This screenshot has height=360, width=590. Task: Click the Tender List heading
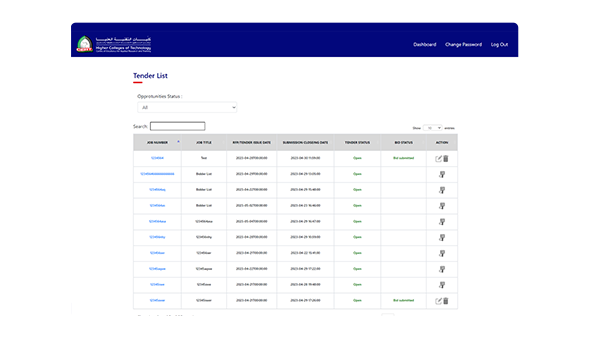tap(151, 76)
